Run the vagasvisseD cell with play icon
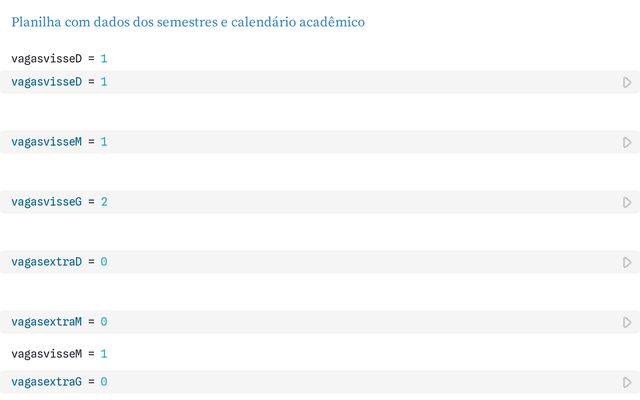Viewport: 640px width, 400px height. [627, 82]
